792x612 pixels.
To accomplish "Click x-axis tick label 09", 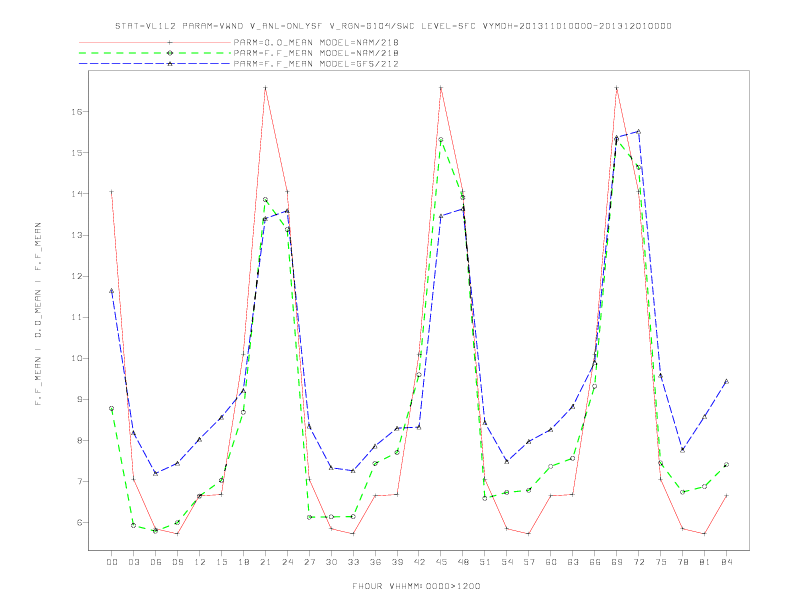I will 177,562.
